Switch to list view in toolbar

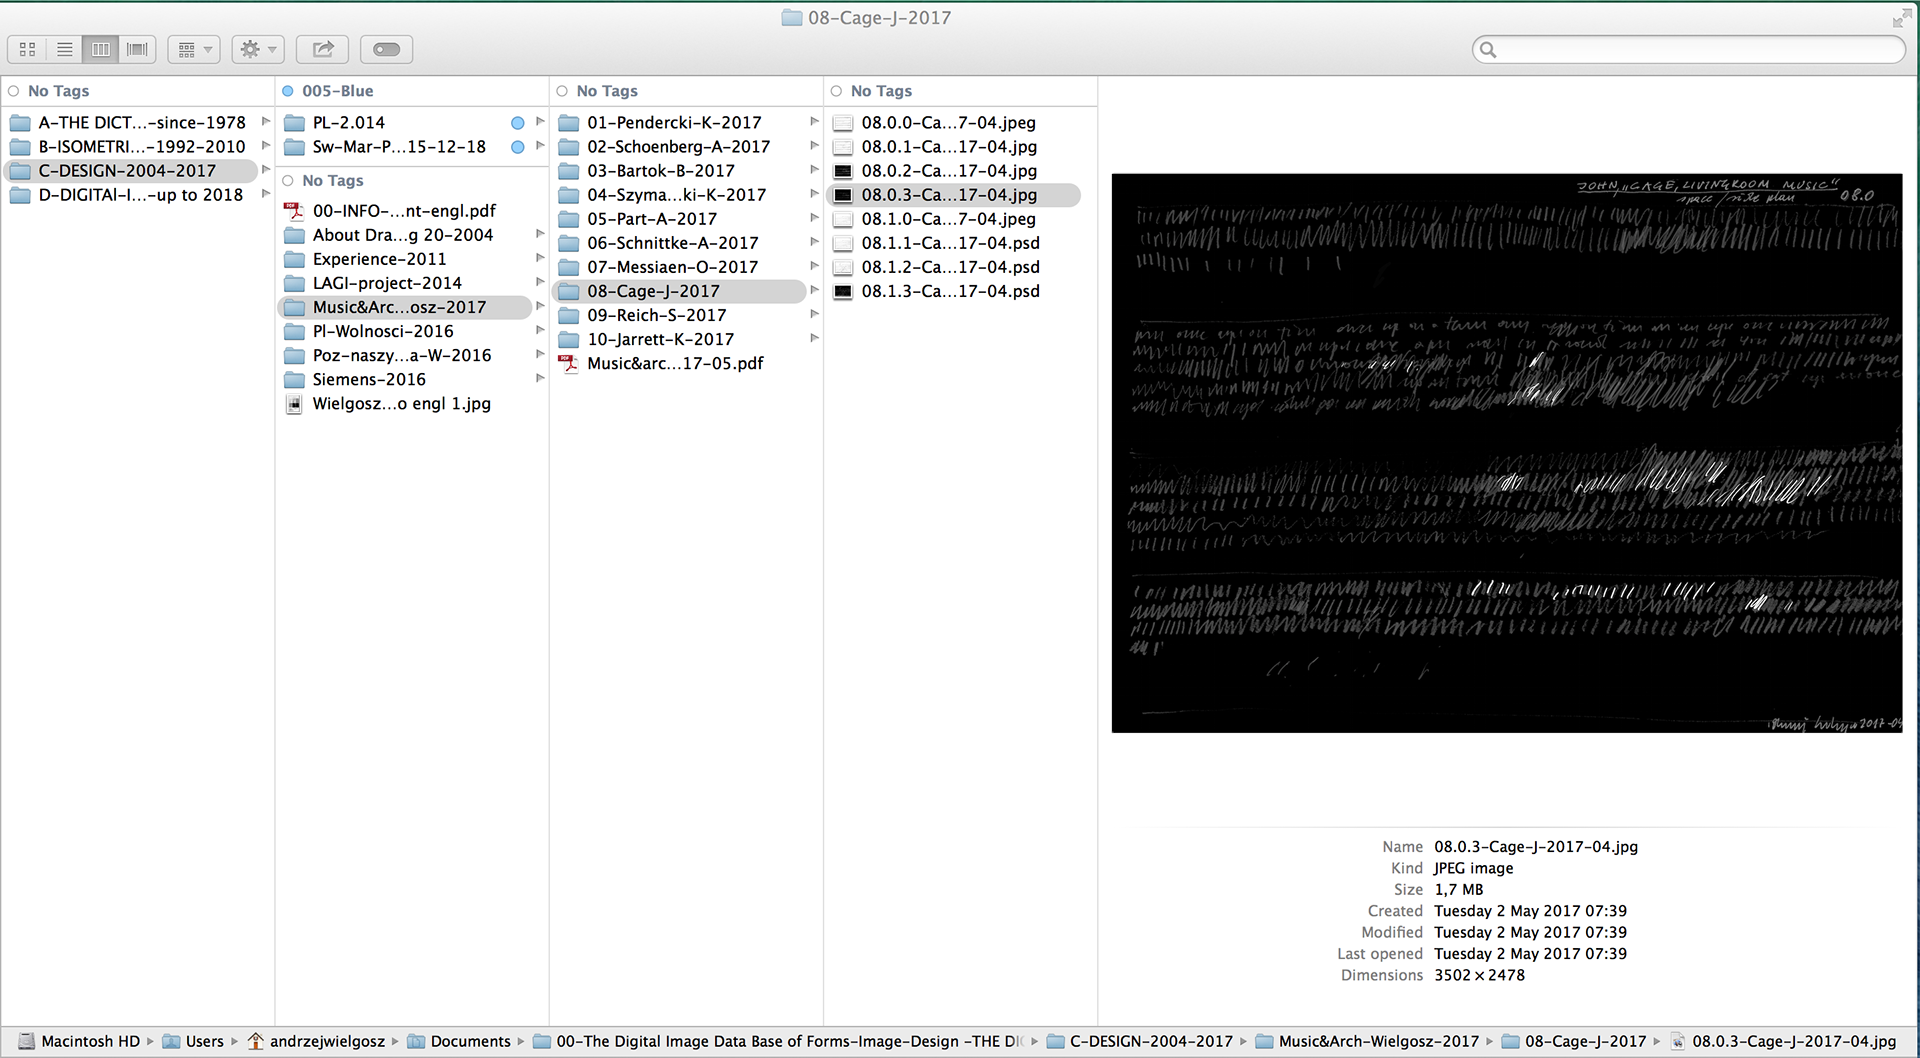click(x=65, y=49)
